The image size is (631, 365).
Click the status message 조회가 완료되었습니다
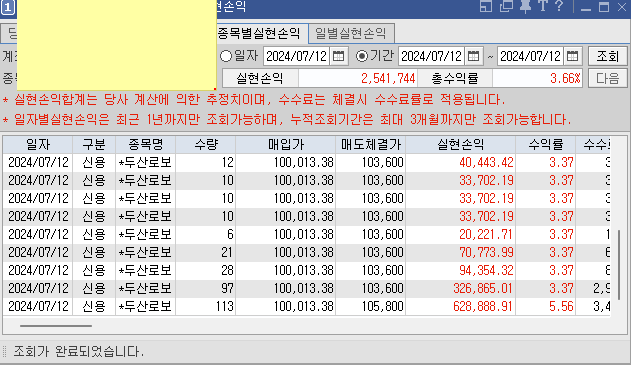pos(79,351)
